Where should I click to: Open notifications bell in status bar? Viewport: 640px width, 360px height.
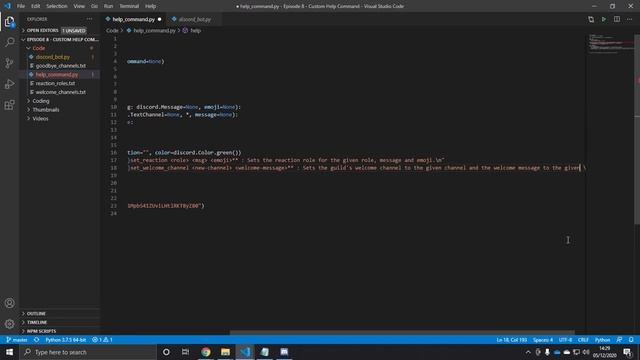[631, 340]
